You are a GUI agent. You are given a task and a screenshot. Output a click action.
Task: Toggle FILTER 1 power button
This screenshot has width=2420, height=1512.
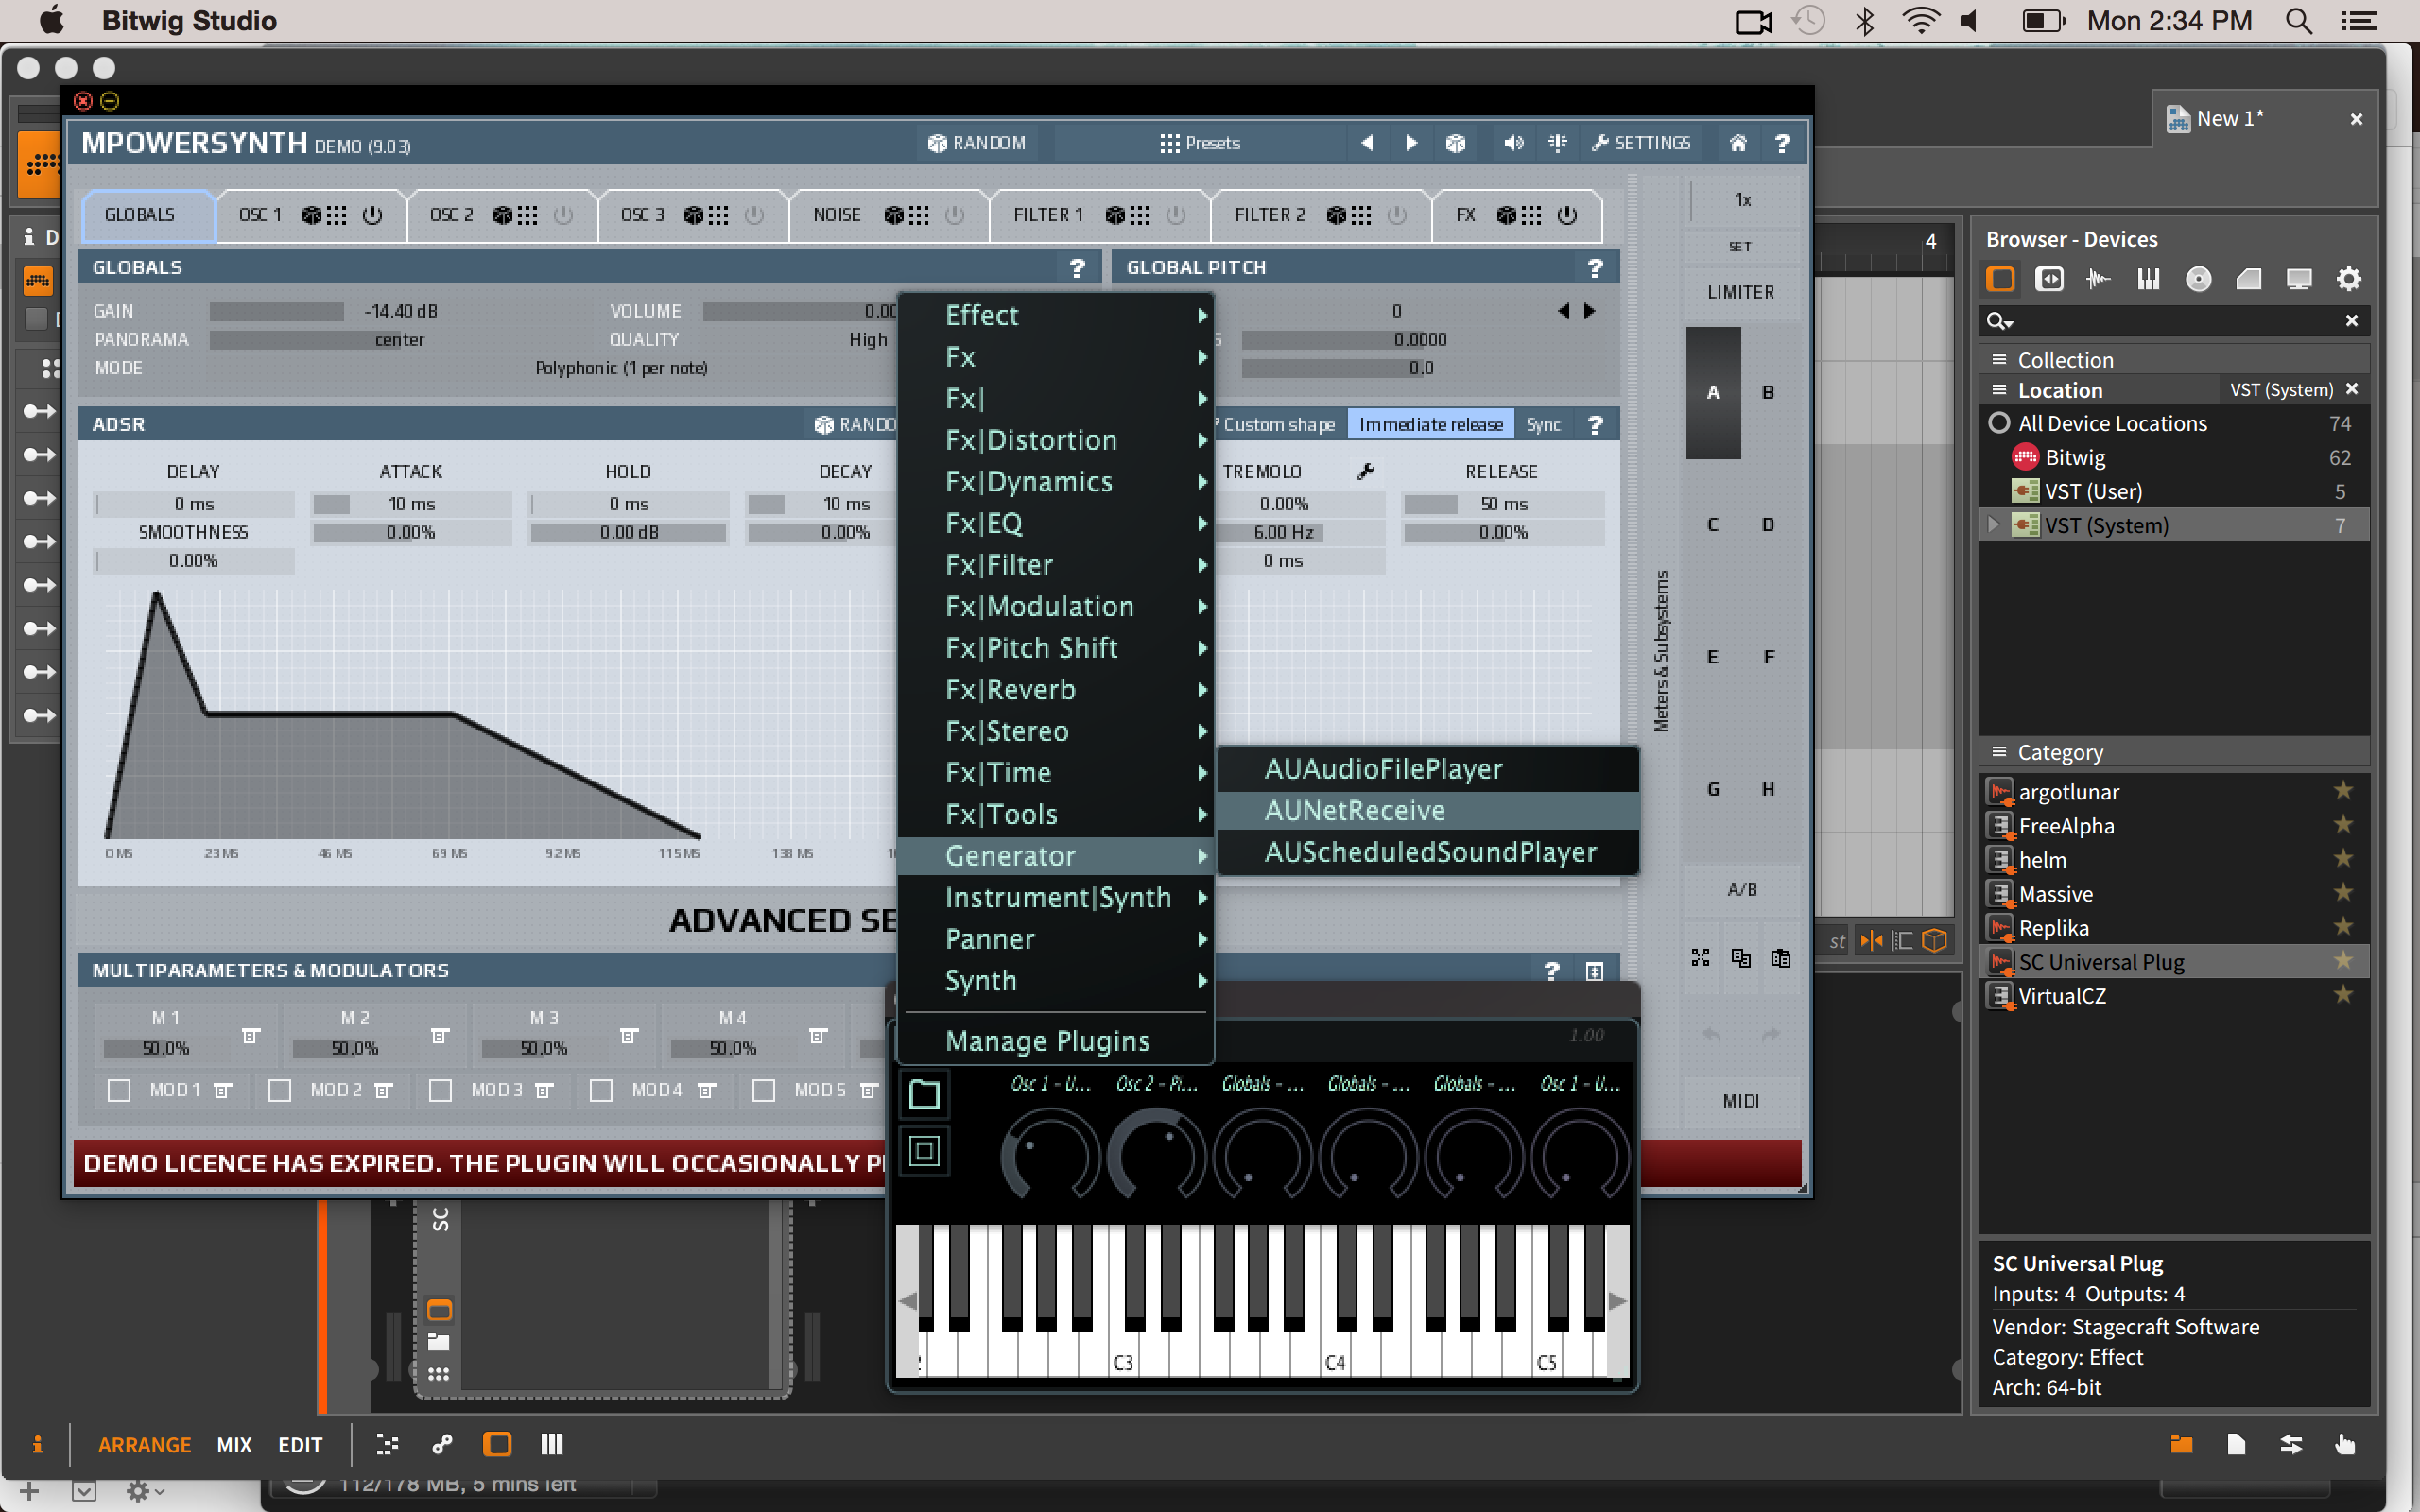(1176, 215)
